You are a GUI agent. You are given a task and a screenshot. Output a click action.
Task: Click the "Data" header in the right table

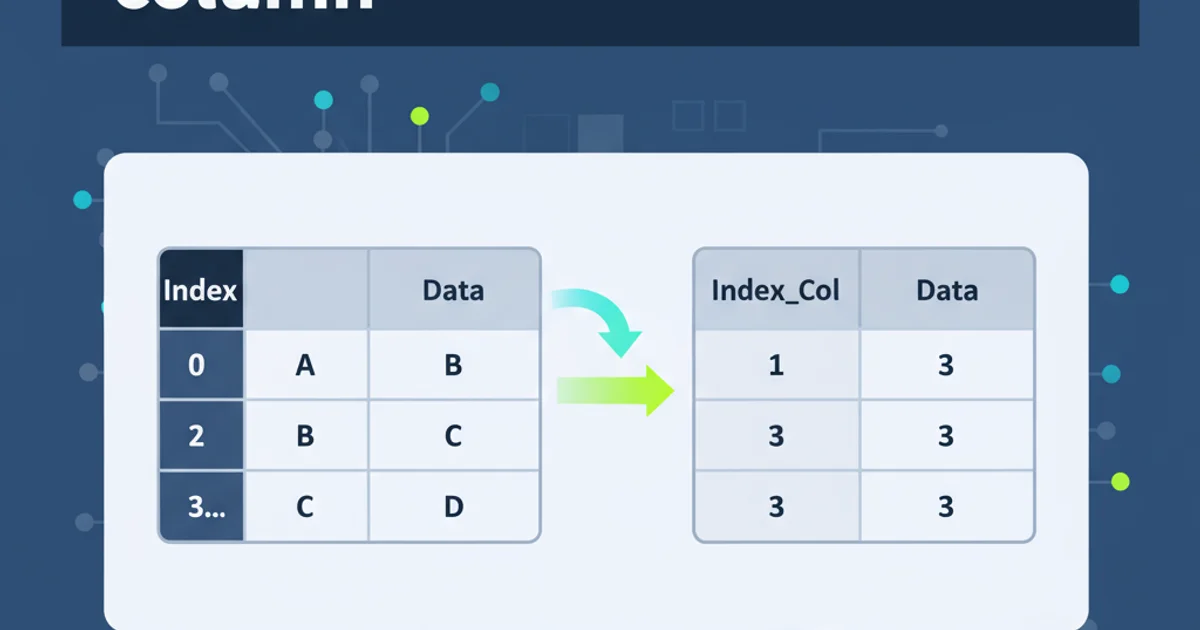coord(946,290)
